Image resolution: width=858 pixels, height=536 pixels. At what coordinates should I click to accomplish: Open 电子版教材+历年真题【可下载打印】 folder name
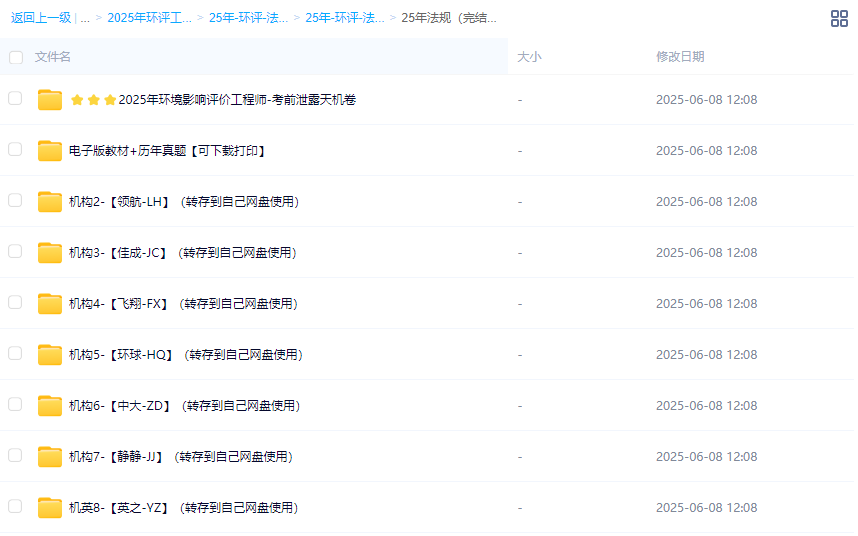click(x=167, y=150)
